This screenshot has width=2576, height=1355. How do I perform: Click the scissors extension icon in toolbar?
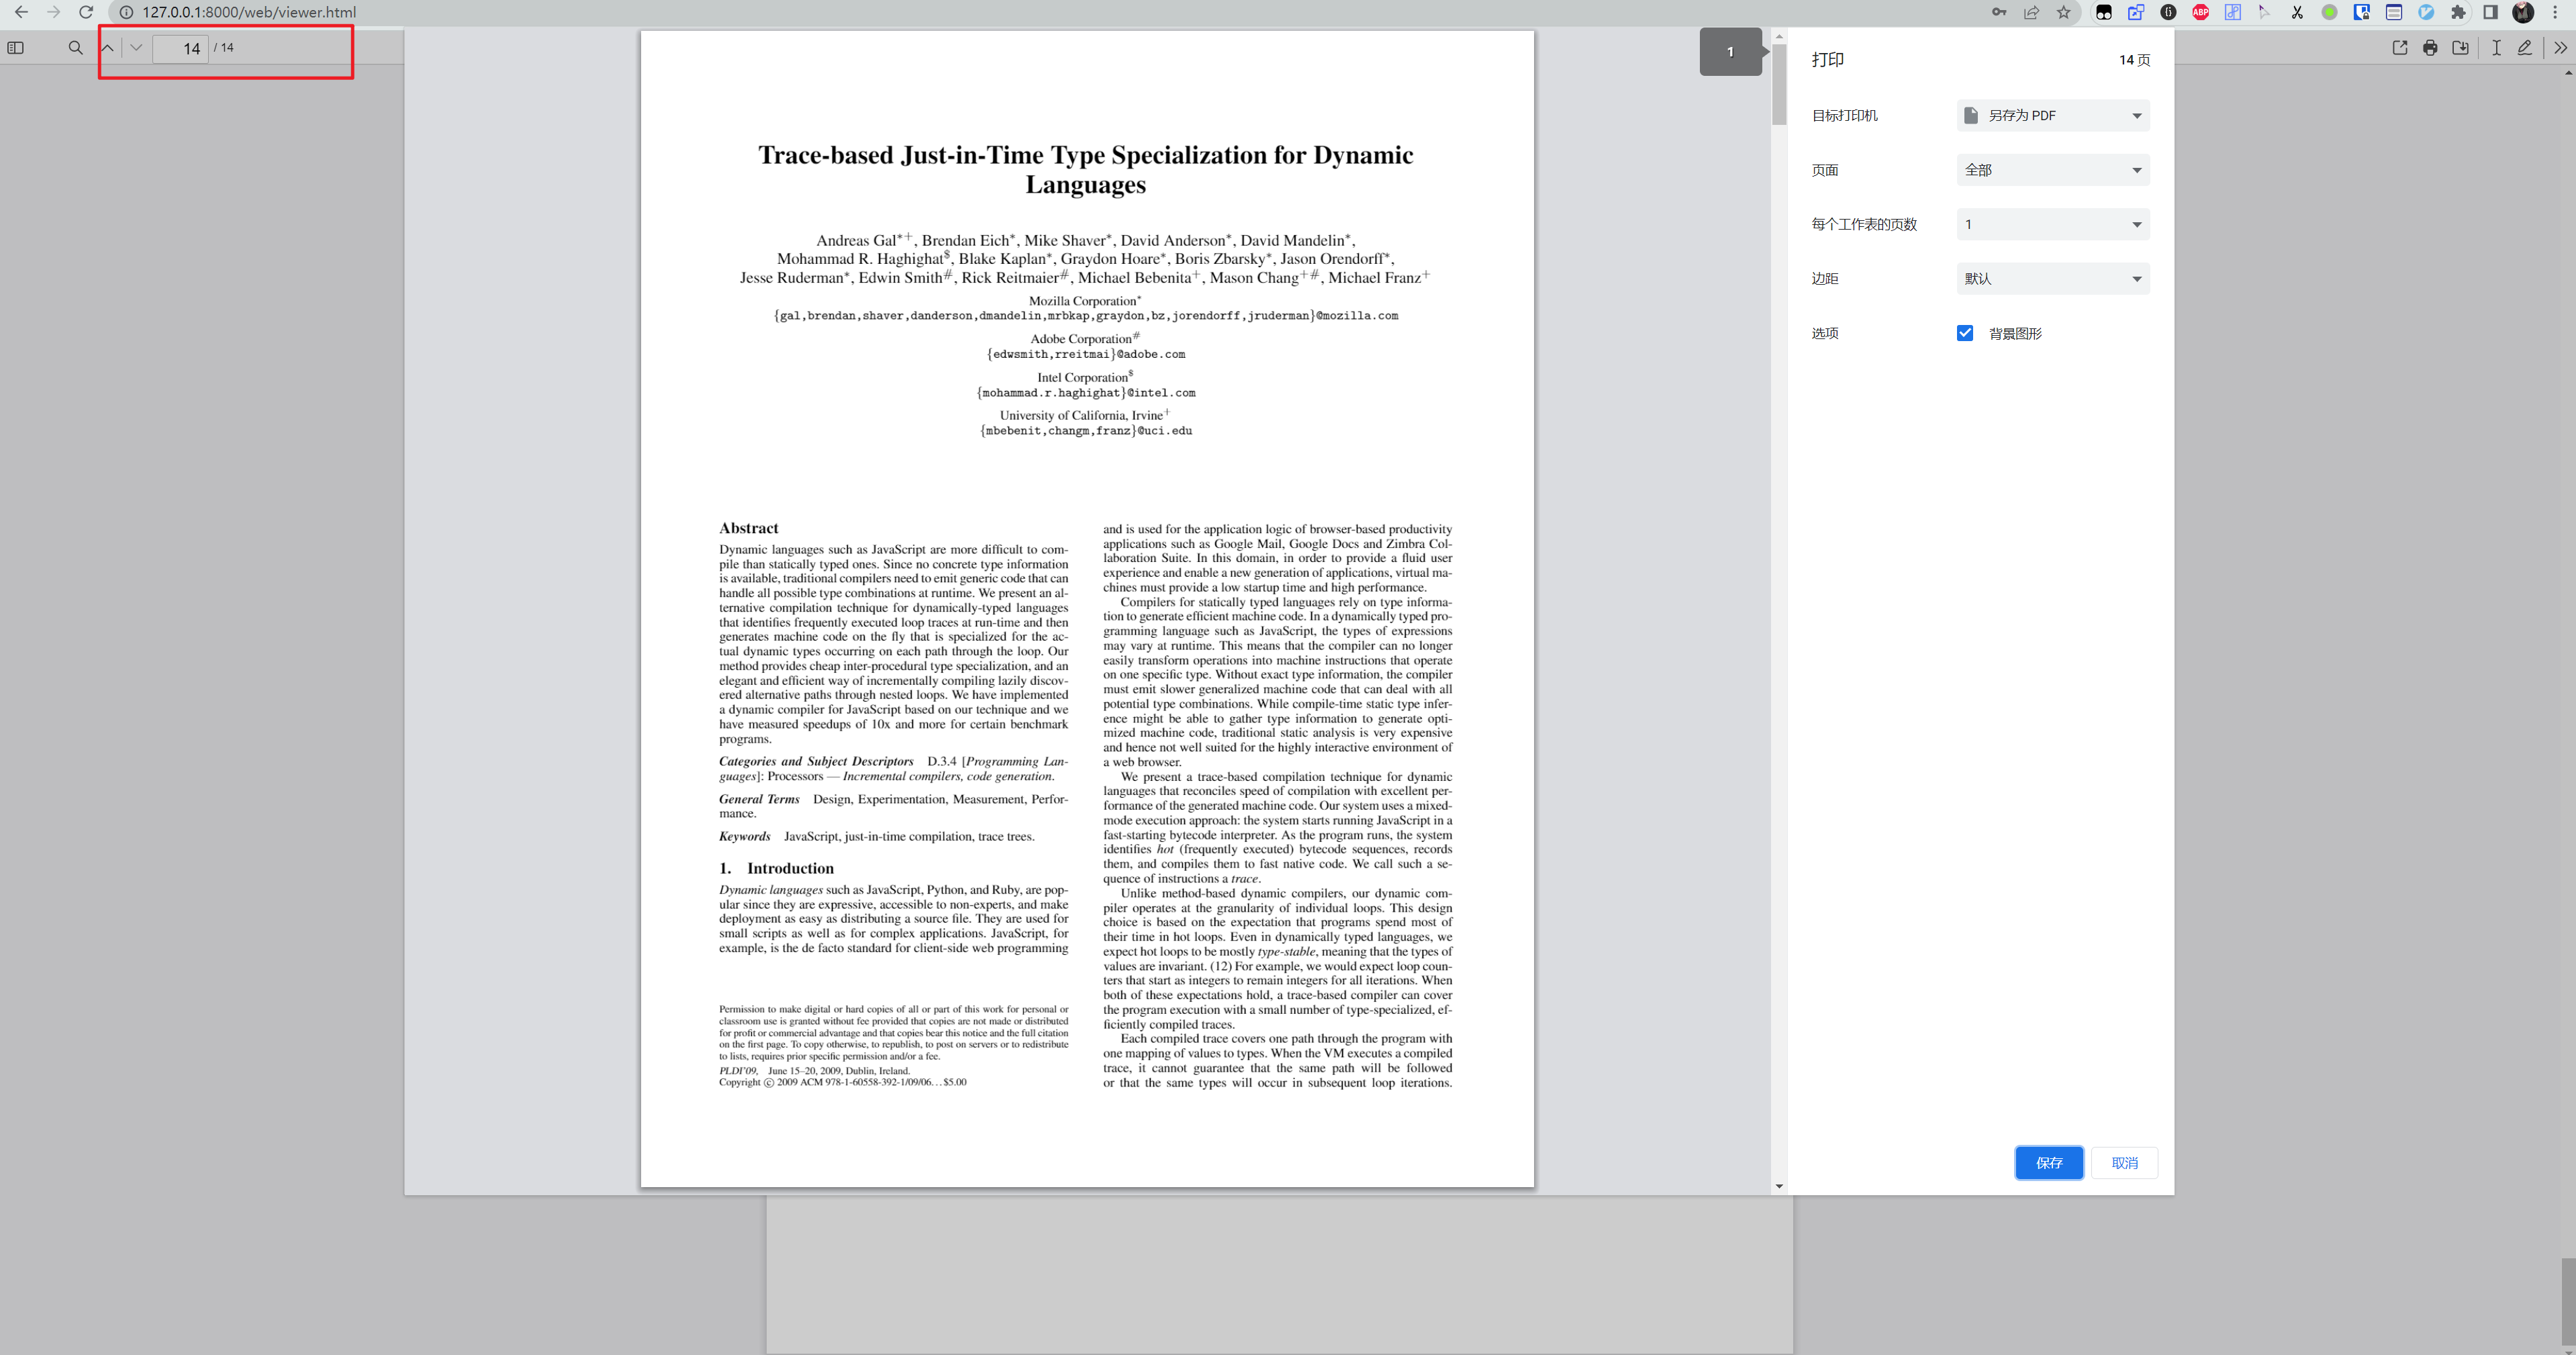click(x=2297, y=13)
